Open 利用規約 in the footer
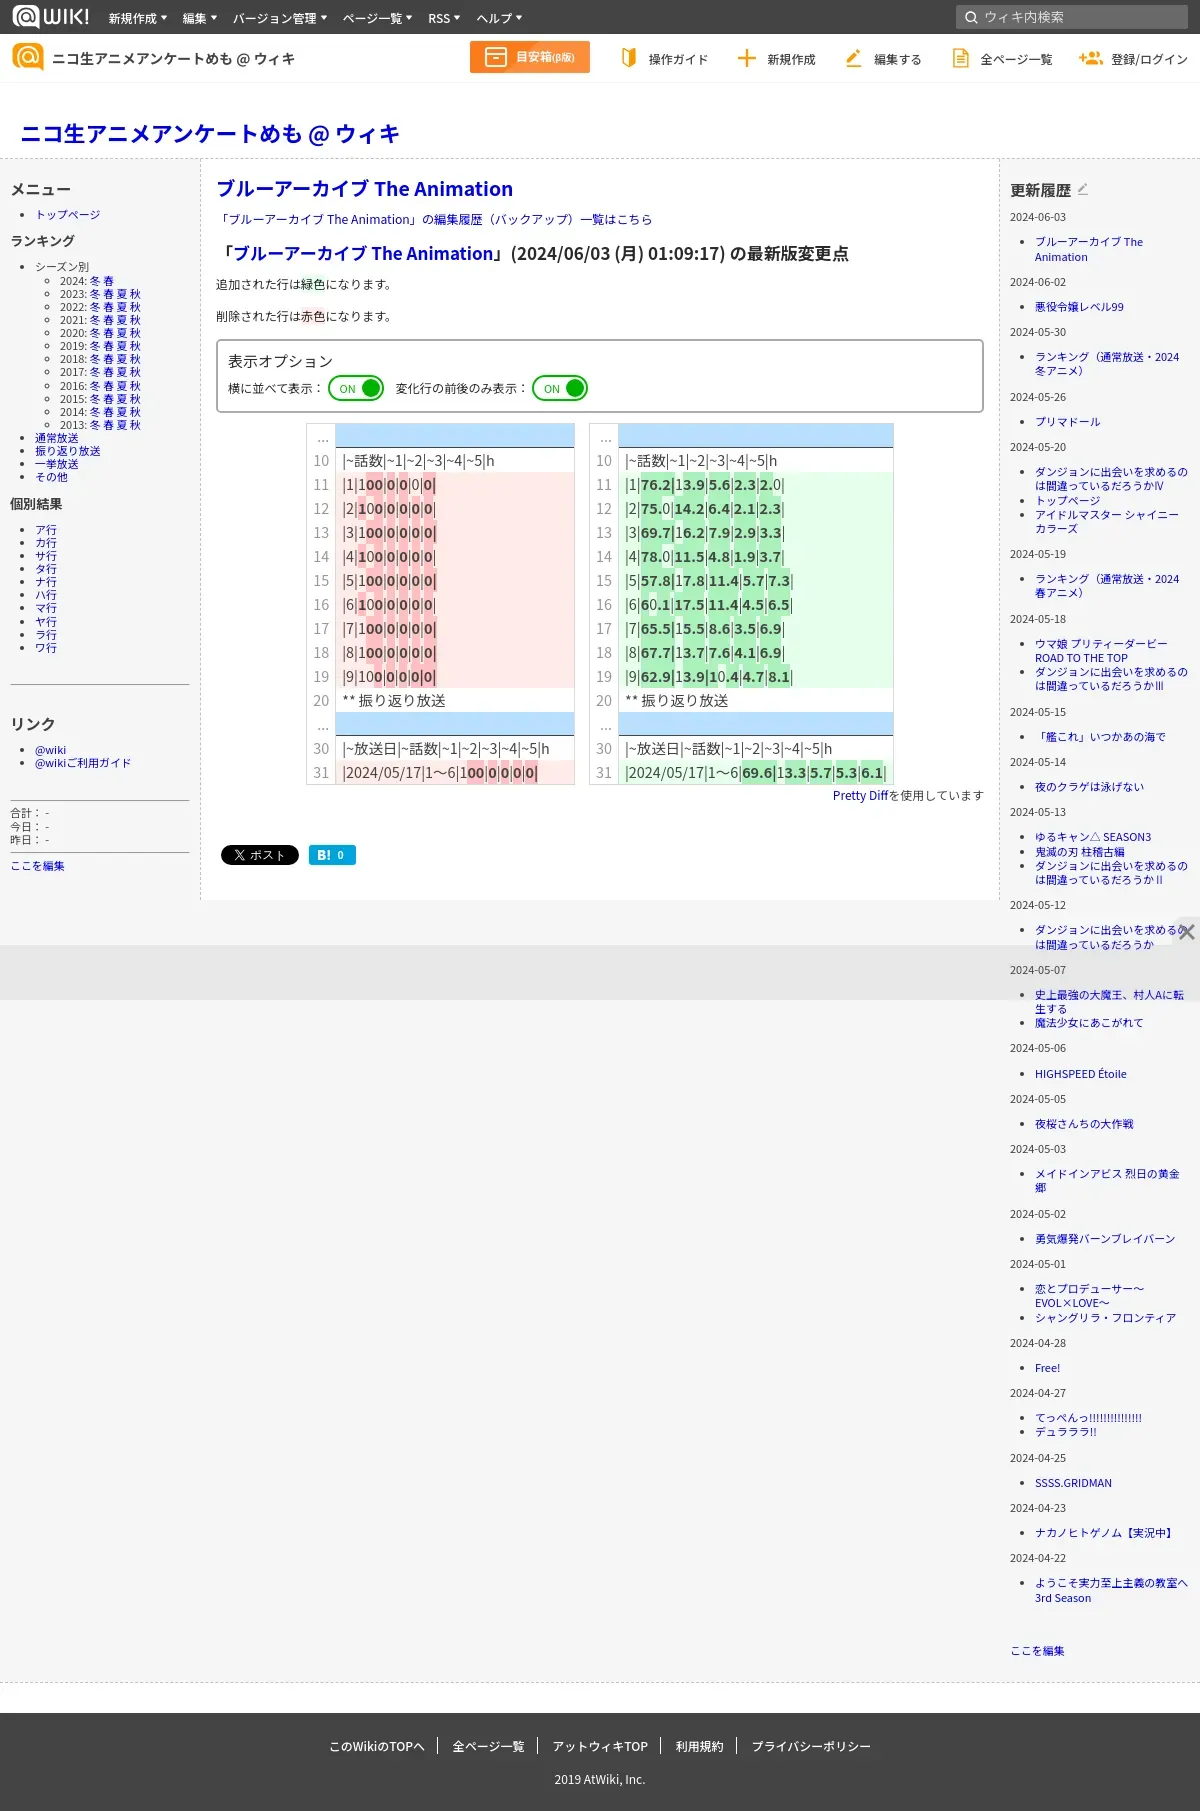Viewport: 1200px width, 1811px height. click(699, 1746)
